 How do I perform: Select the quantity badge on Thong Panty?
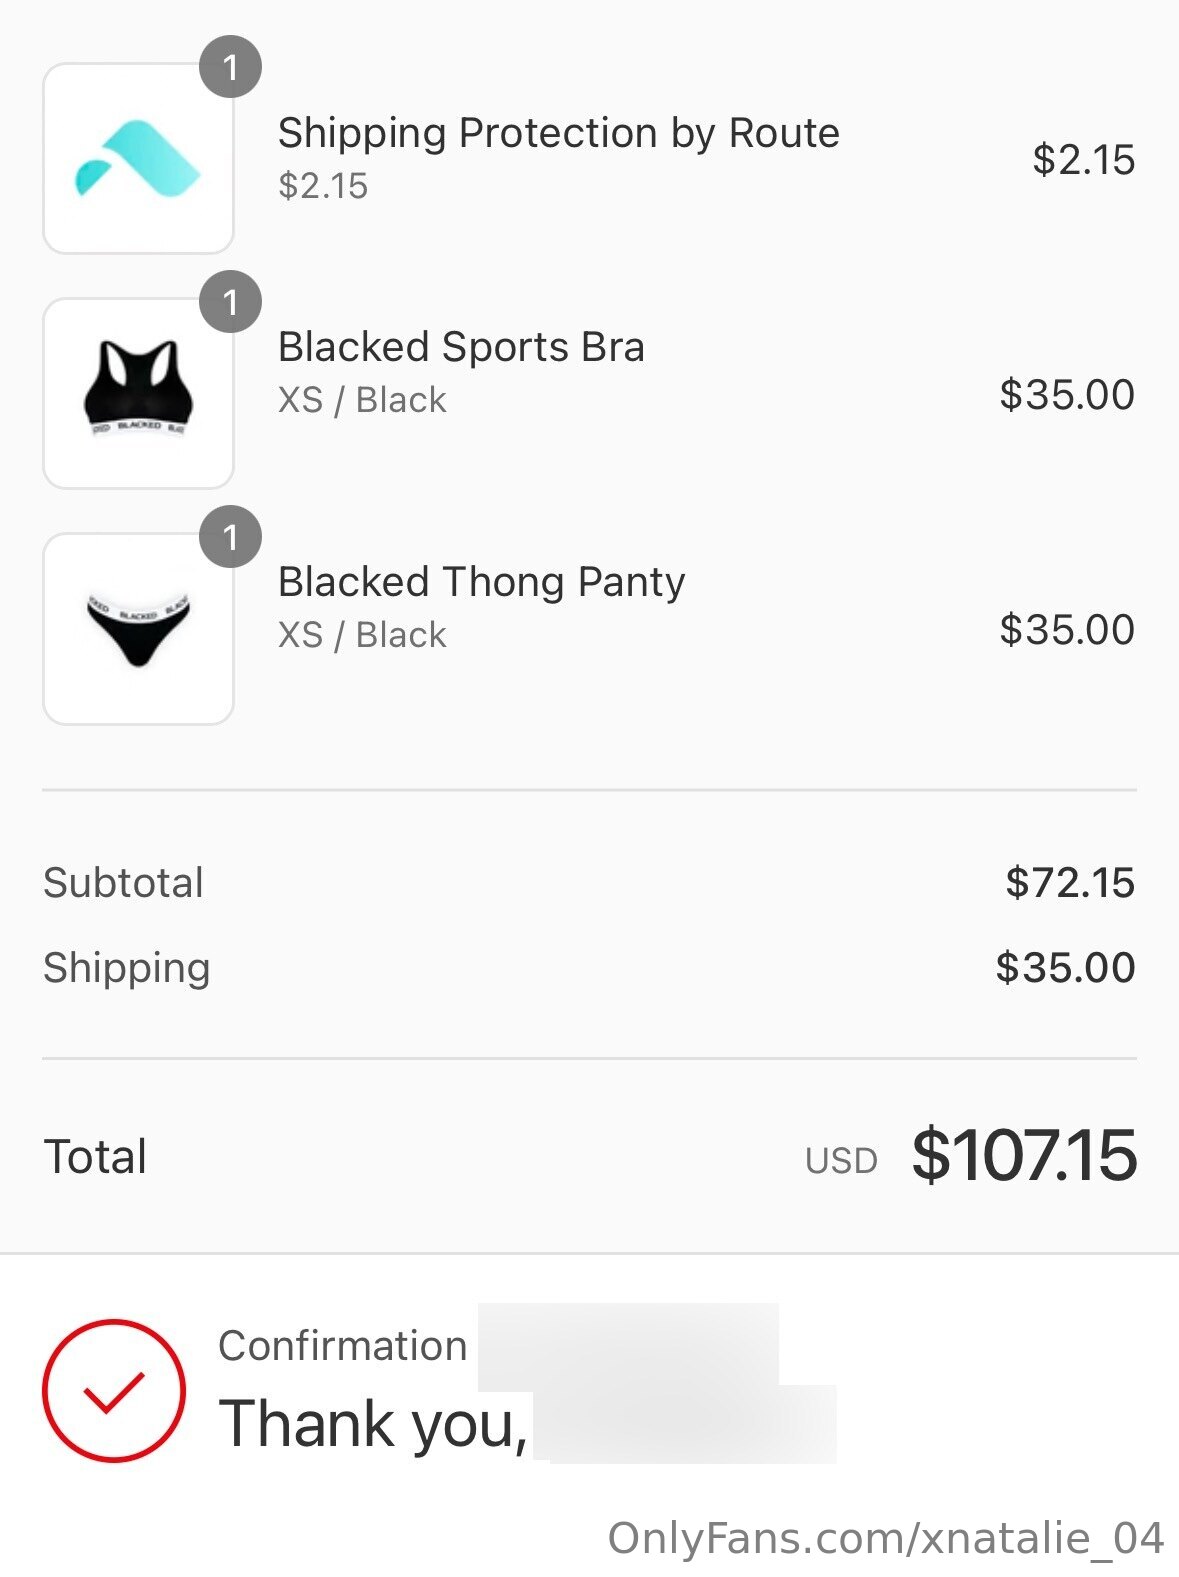click(x=230, y=537)
